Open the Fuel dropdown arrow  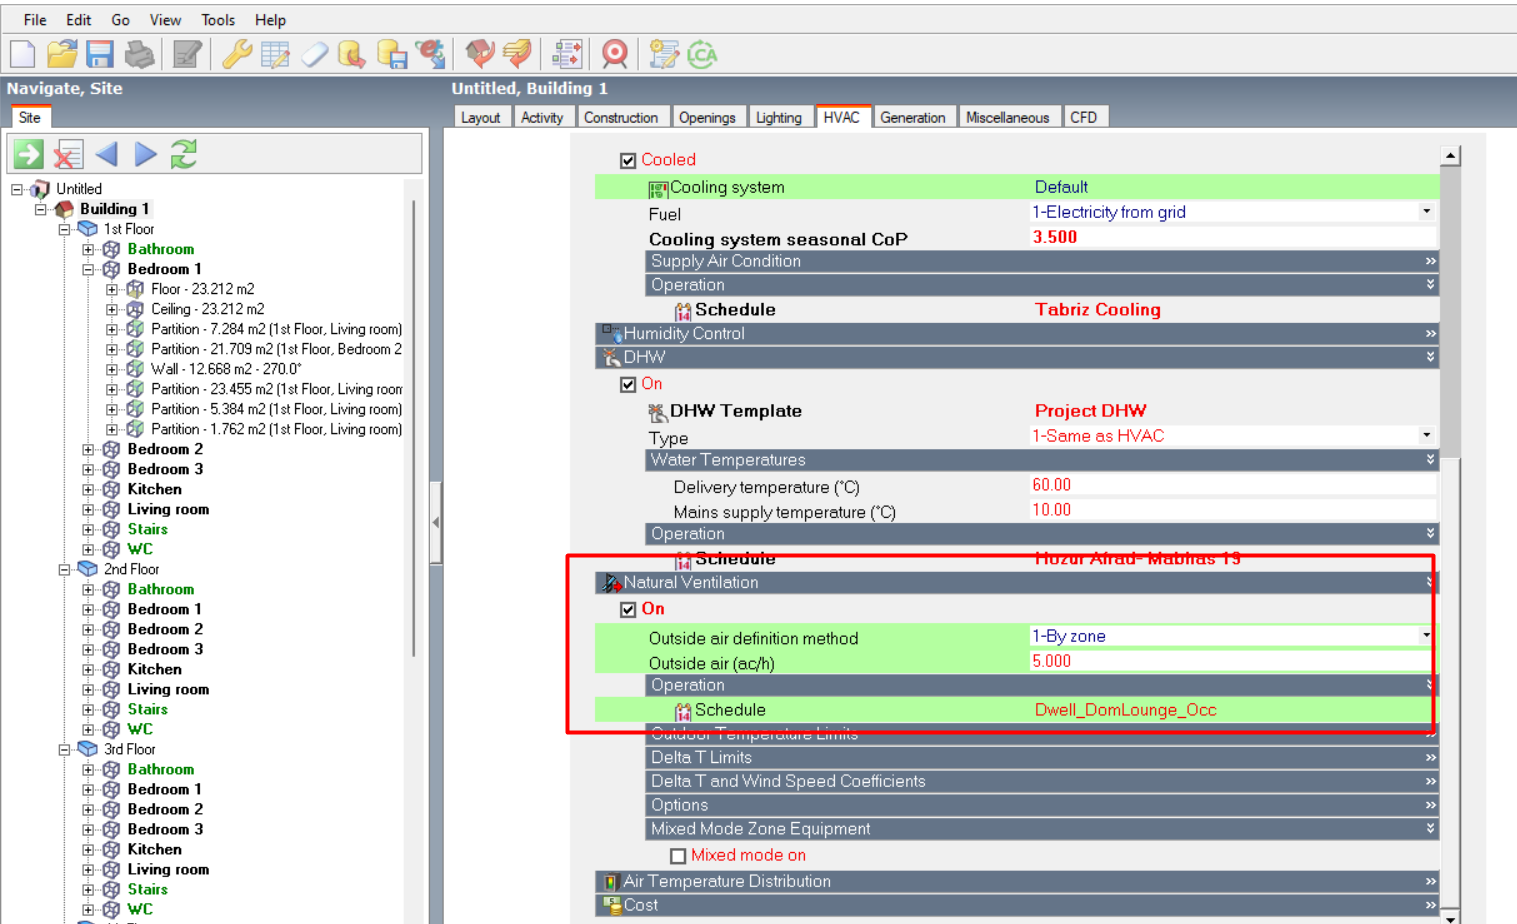click(1426, 212)
